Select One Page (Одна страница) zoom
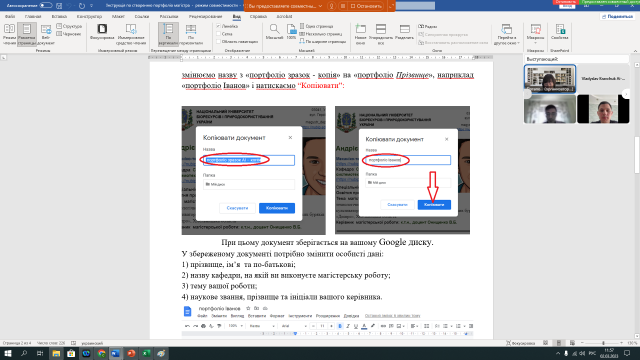Image resolution: width=640 pixels, height=360 pixels. [x=316, y=26]
